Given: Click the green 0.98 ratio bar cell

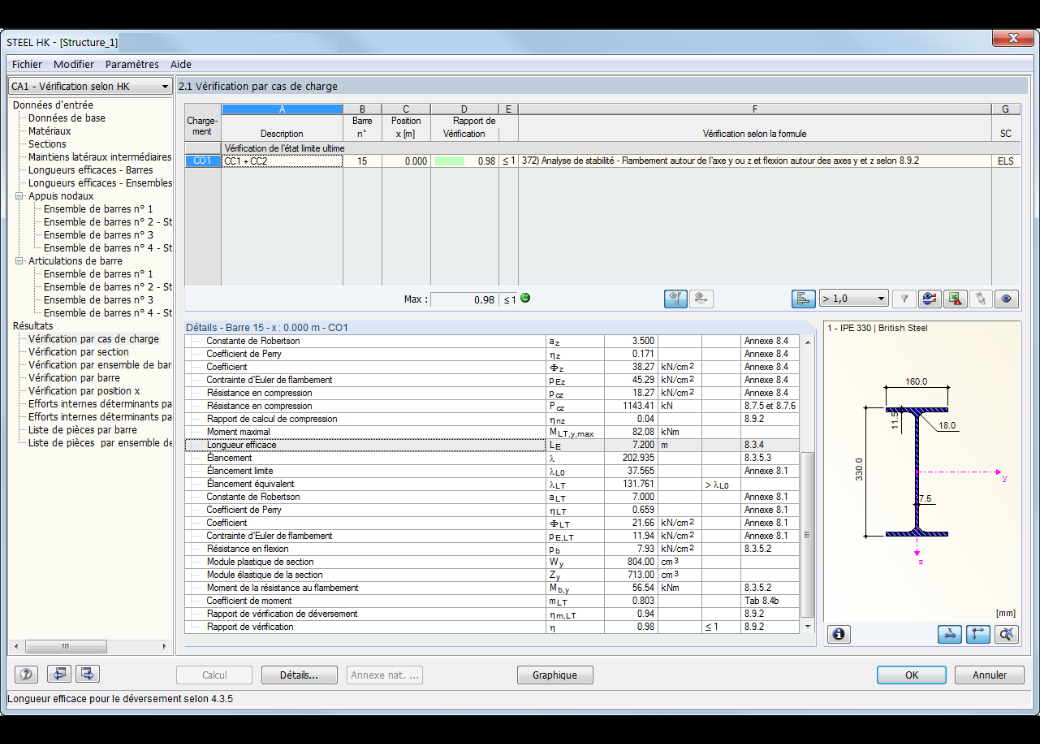Looking at the screenshot, I should click(464, 161).
